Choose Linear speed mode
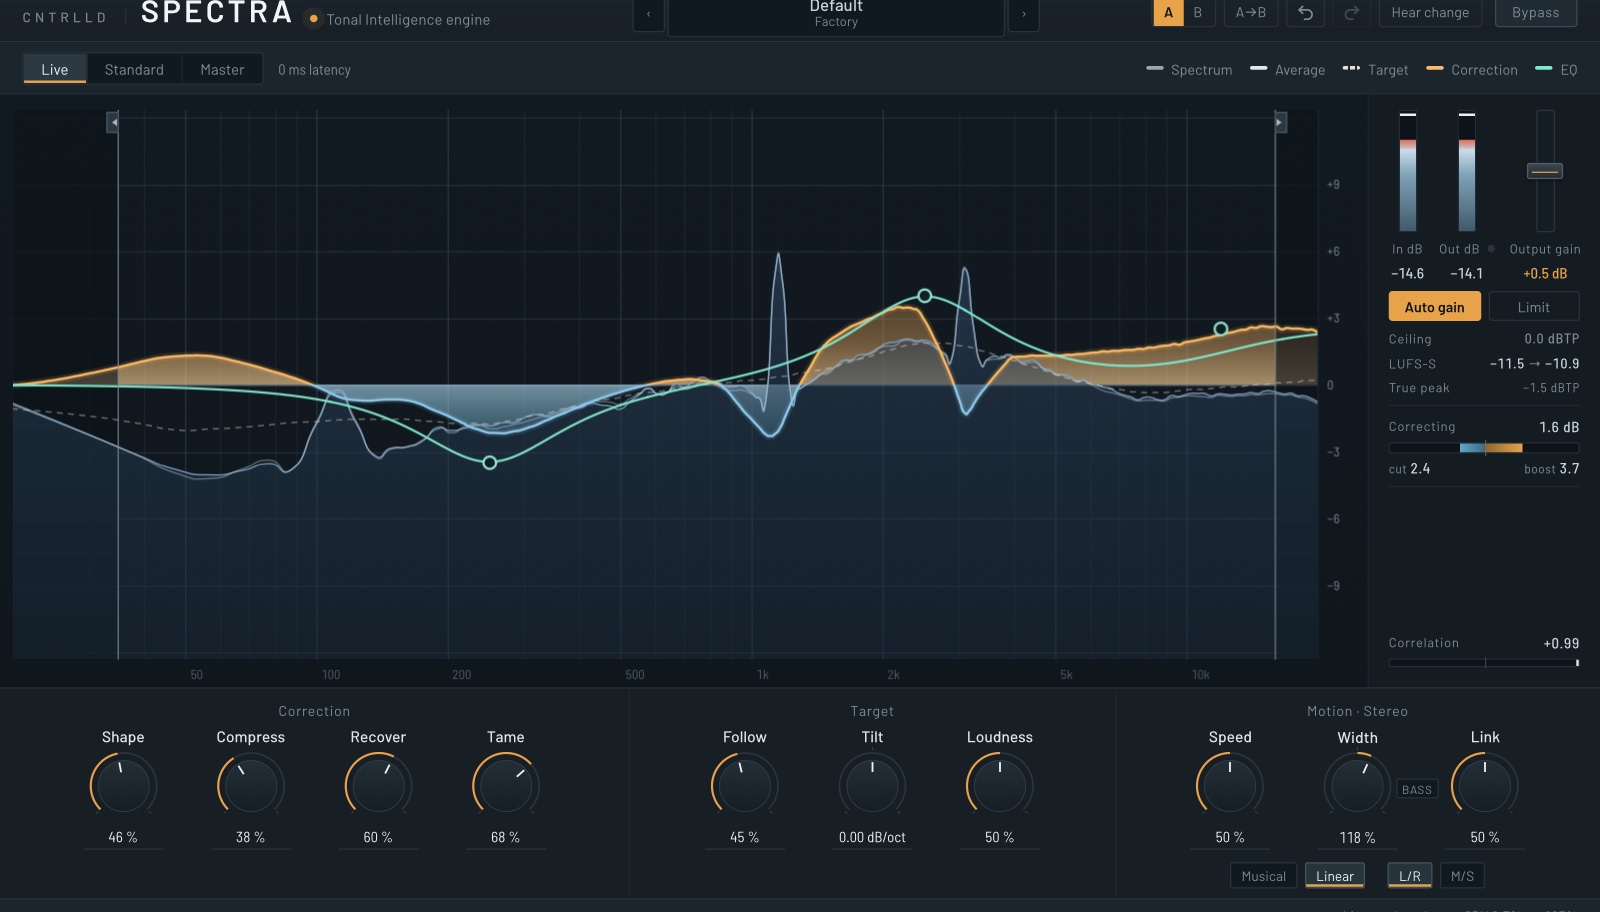Screen dimensions: 1600x912 pyautogui.click(x=1335, y=876)
